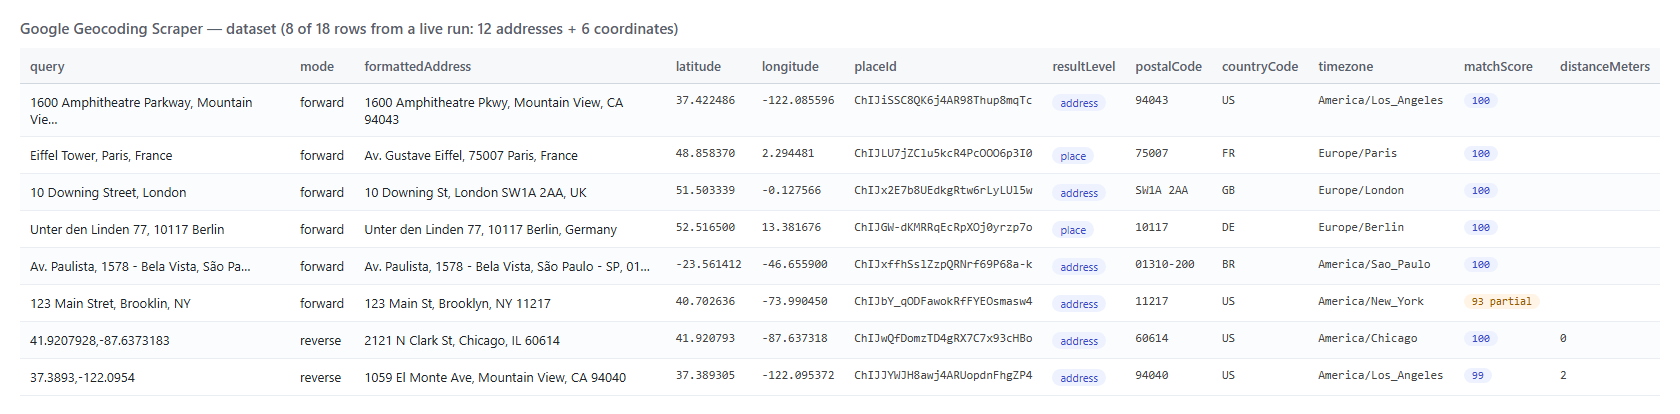Click the 'Unter den Linden 77, 10117 Berlin' query cell
Screen dimensions: 1680x414
tap(127, 229)
